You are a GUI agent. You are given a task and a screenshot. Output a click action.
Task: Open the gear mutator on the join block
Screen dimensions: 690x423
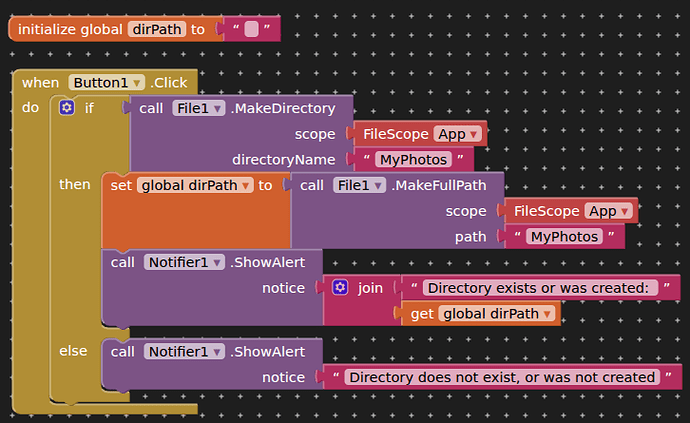coord(340,288)
